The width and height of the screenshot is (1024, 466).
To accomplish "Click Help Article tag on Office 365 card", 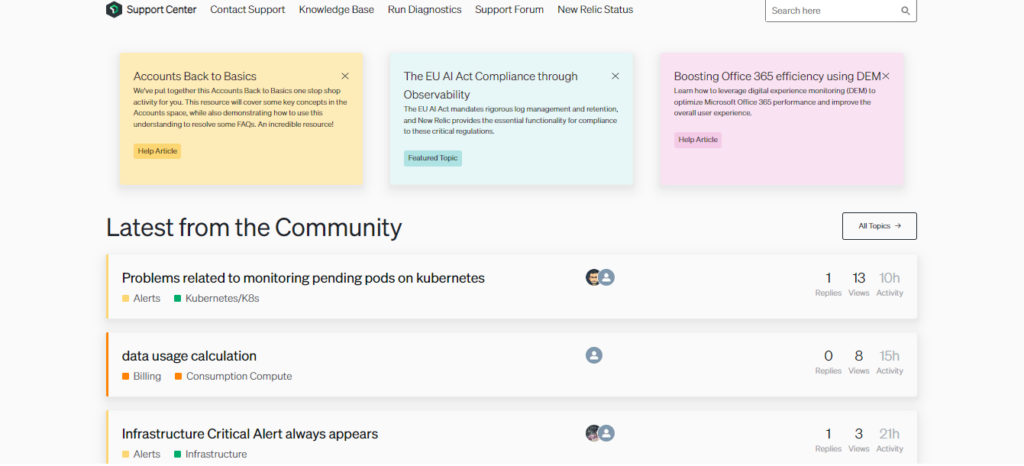I will point(698,140).
